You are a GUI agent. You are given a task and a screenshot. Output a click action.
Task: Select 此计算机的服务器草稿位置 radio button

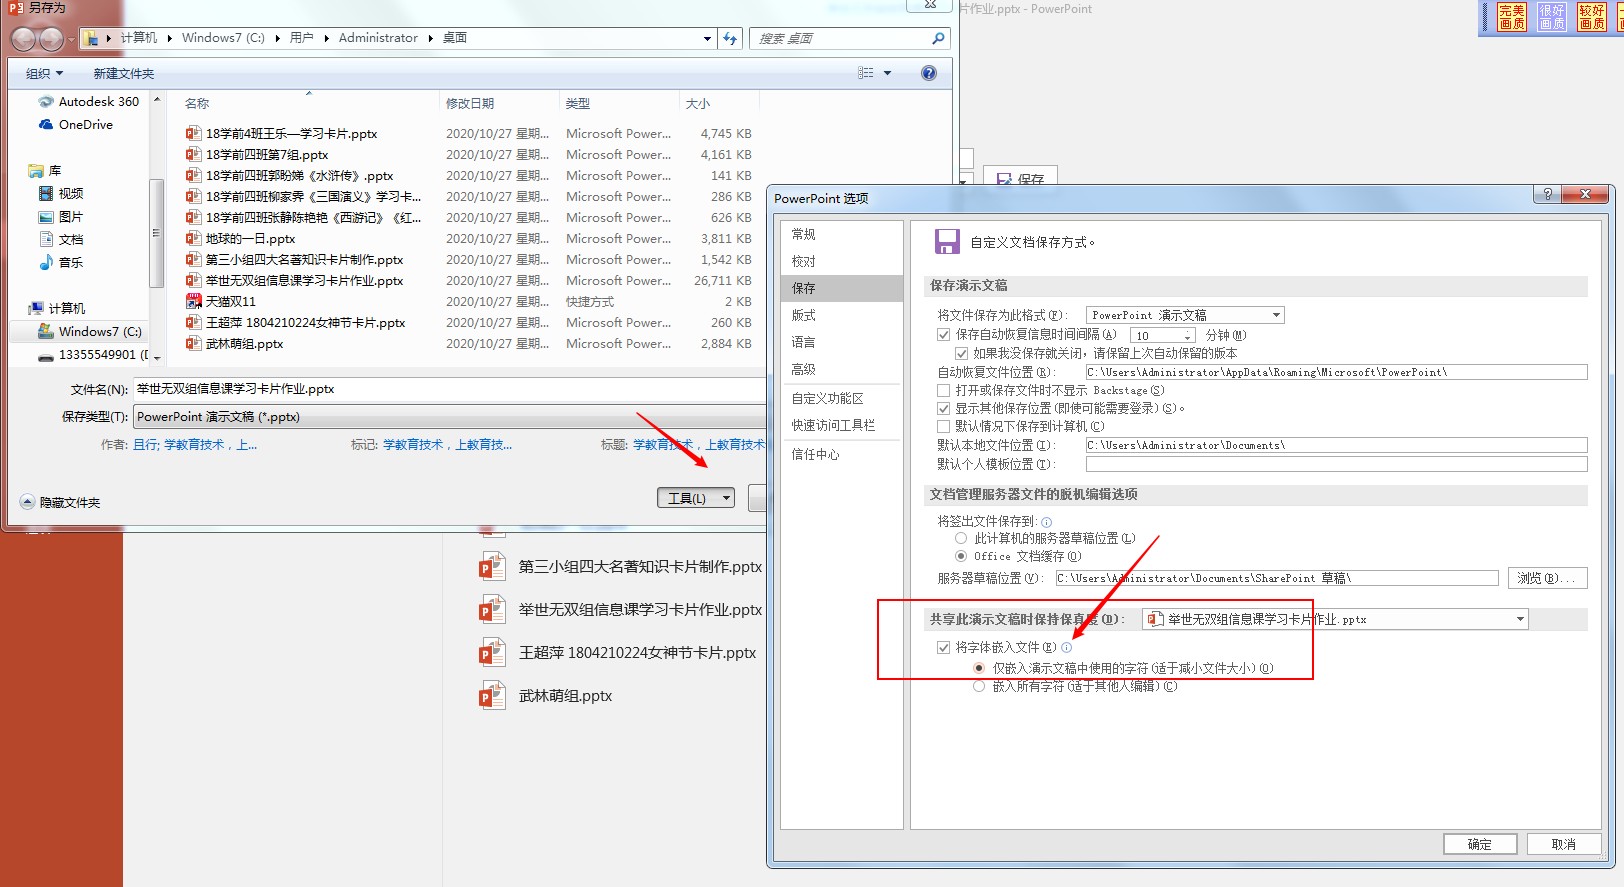961,538
